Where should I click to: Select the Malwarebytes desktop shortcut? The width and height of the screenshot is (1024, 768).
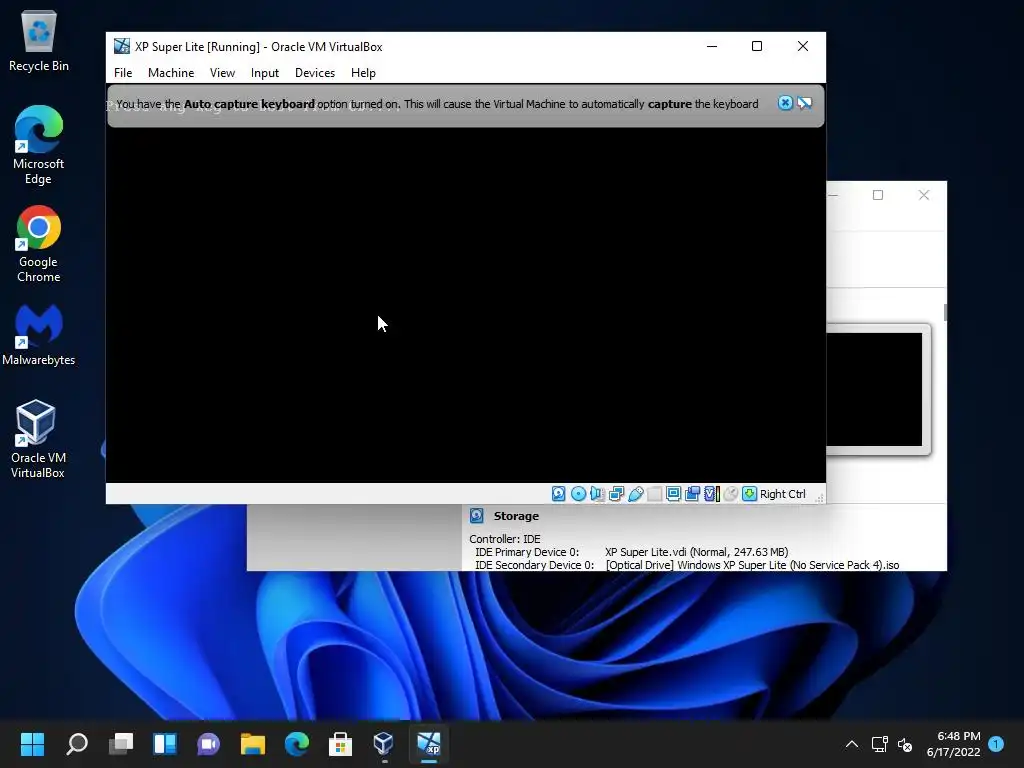point(39,334)
